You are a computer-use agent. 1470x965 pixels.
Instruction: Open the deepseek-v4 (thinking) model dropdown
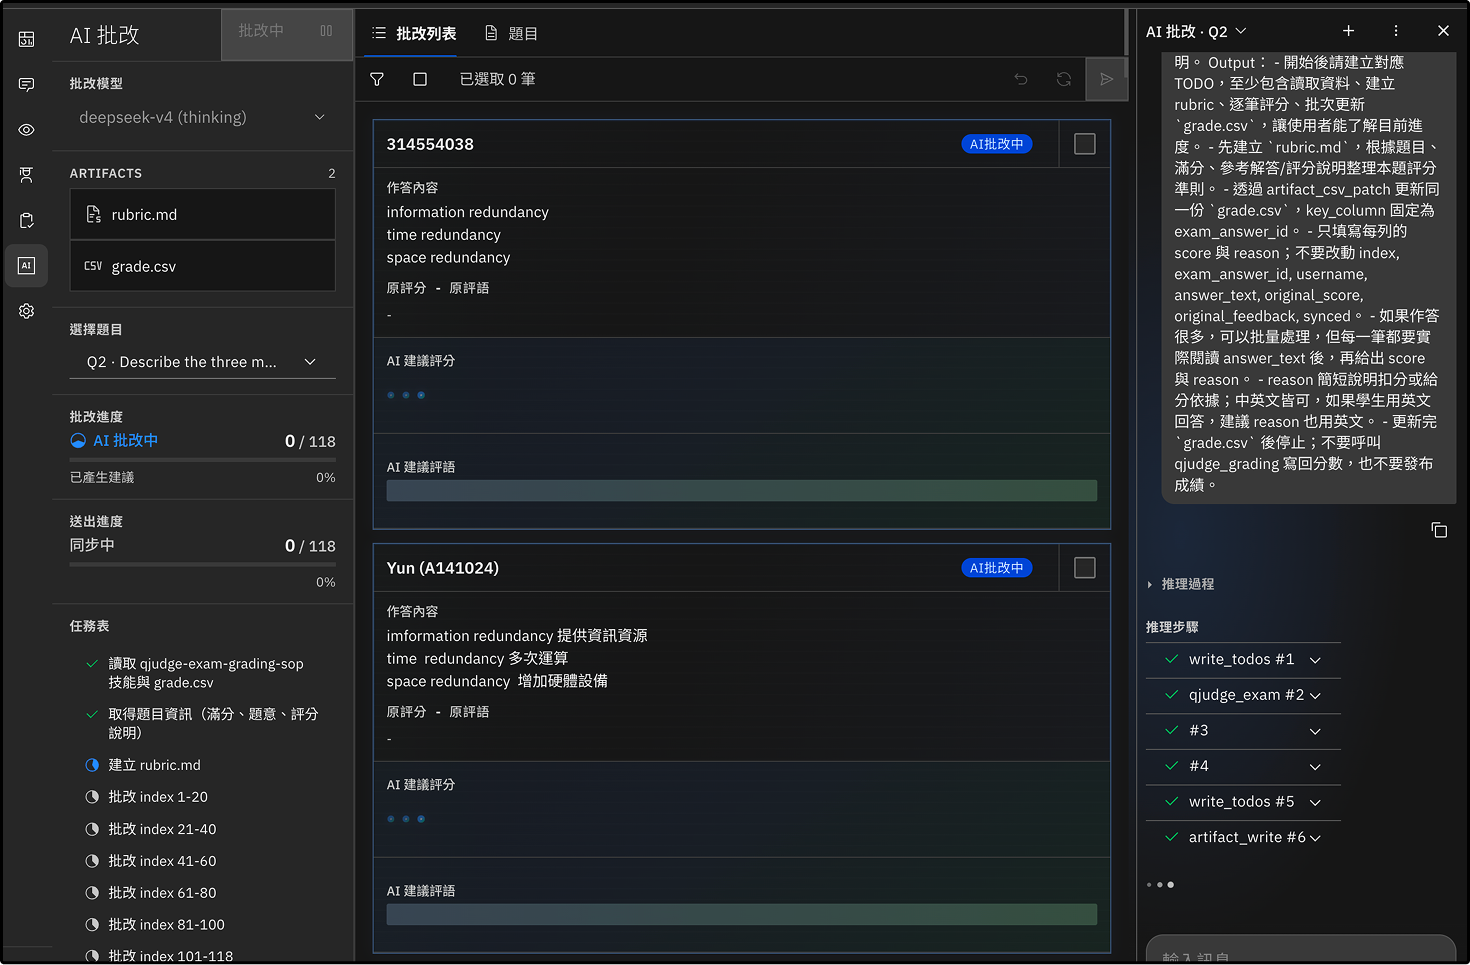click(203, 117)
